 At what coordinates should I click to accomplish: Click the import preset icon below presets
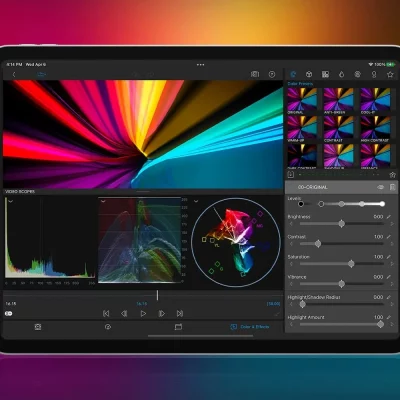click(x=291, y=175)
